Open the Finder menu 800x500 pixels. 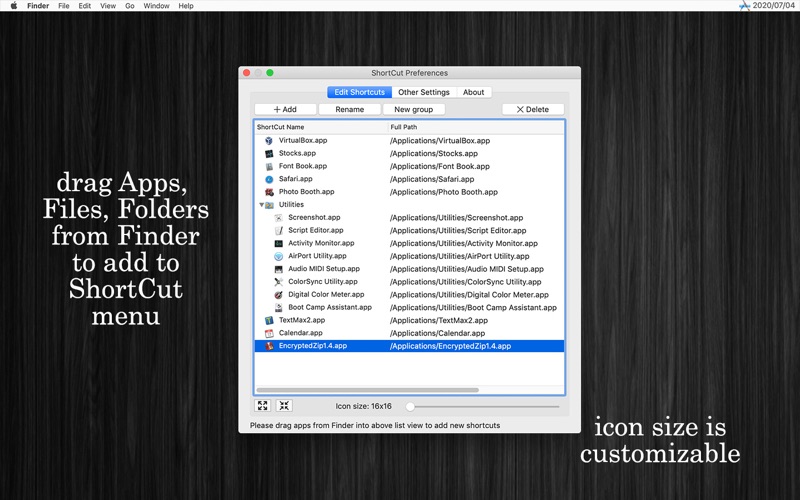(38, 6)
